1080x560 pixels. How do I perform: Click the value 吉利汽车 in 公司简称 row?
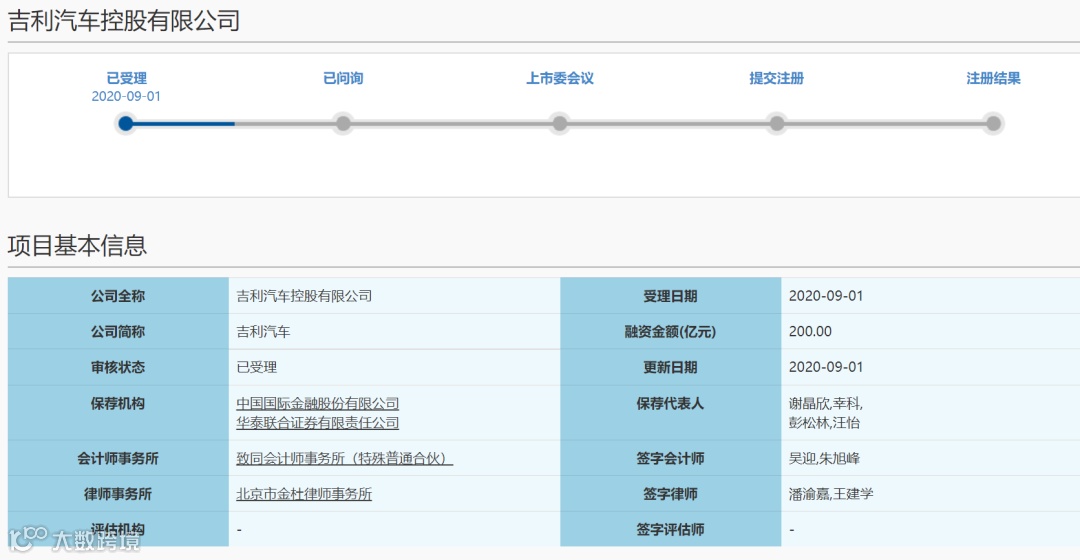(263, 332)
